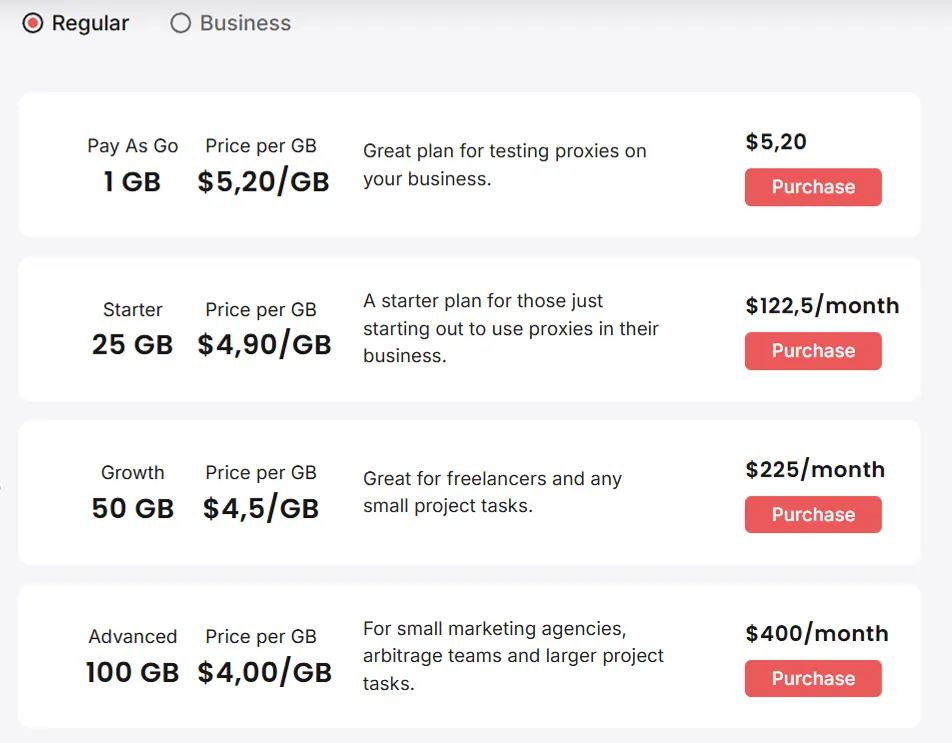Select the Regular pricing option

coord(33,22)
